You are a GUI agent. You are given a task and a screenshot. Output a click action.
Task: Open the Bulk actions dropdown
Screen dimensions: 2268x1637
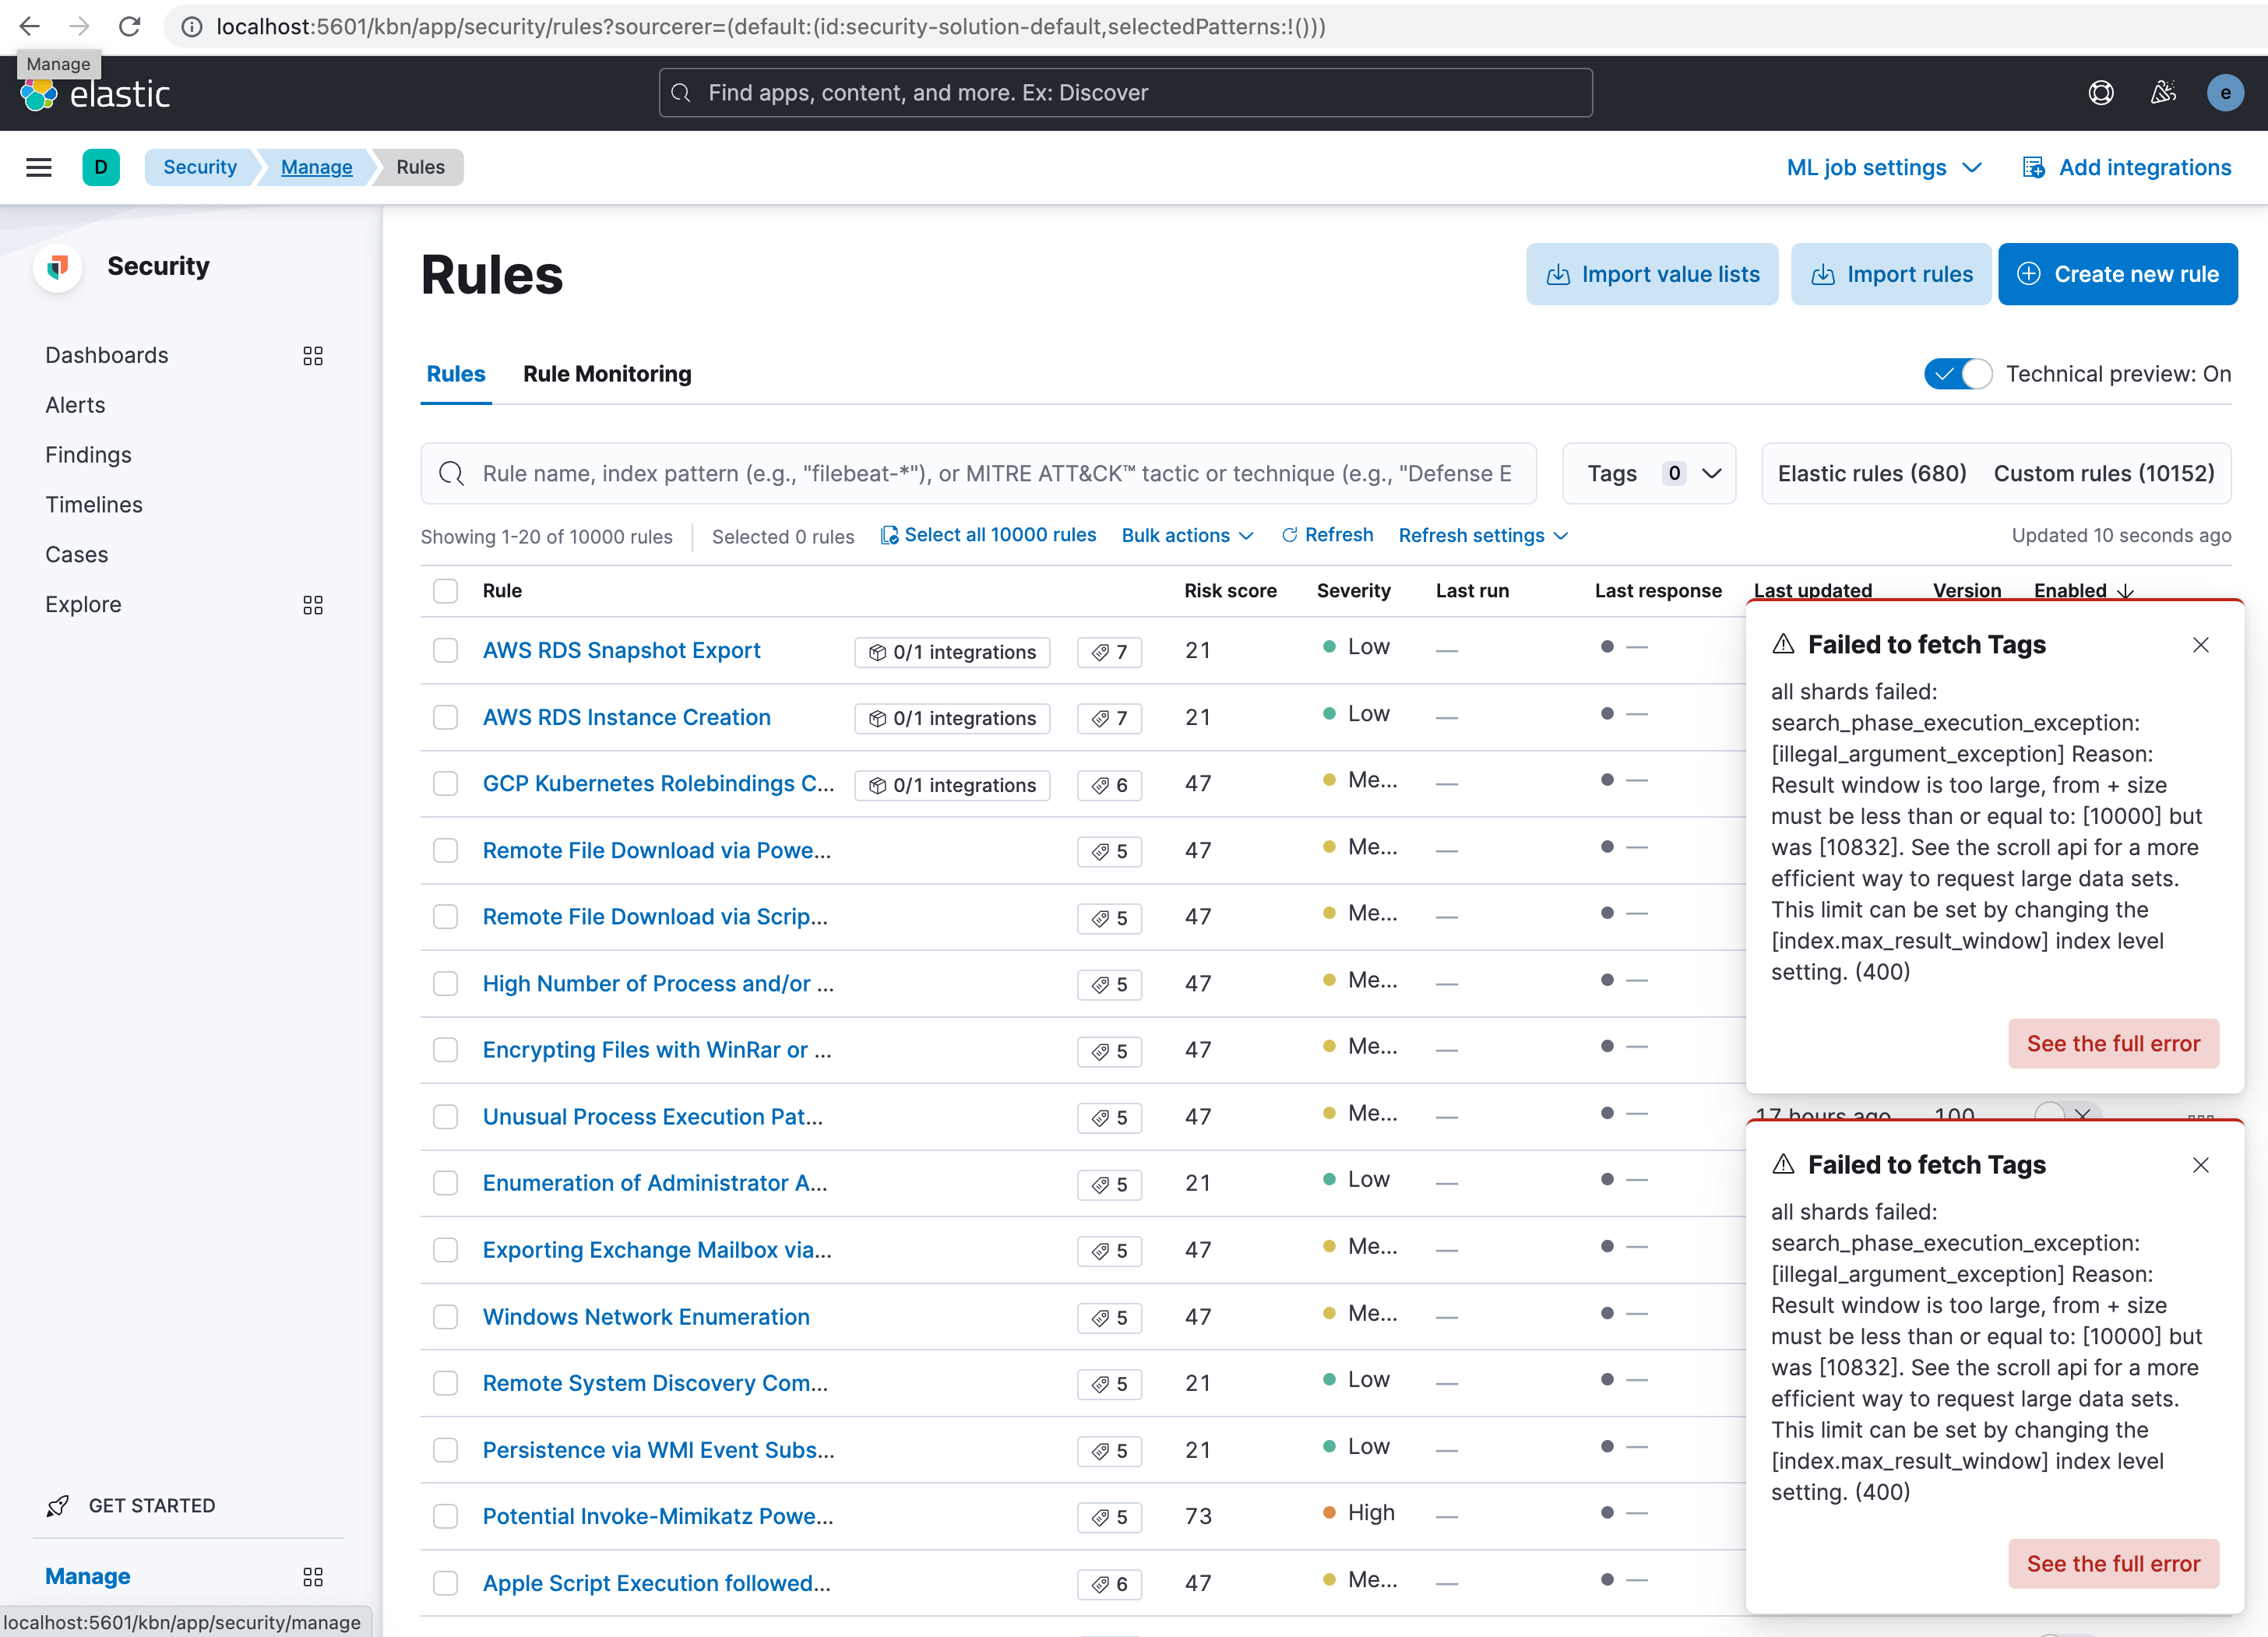click(x=1186, y=535)
